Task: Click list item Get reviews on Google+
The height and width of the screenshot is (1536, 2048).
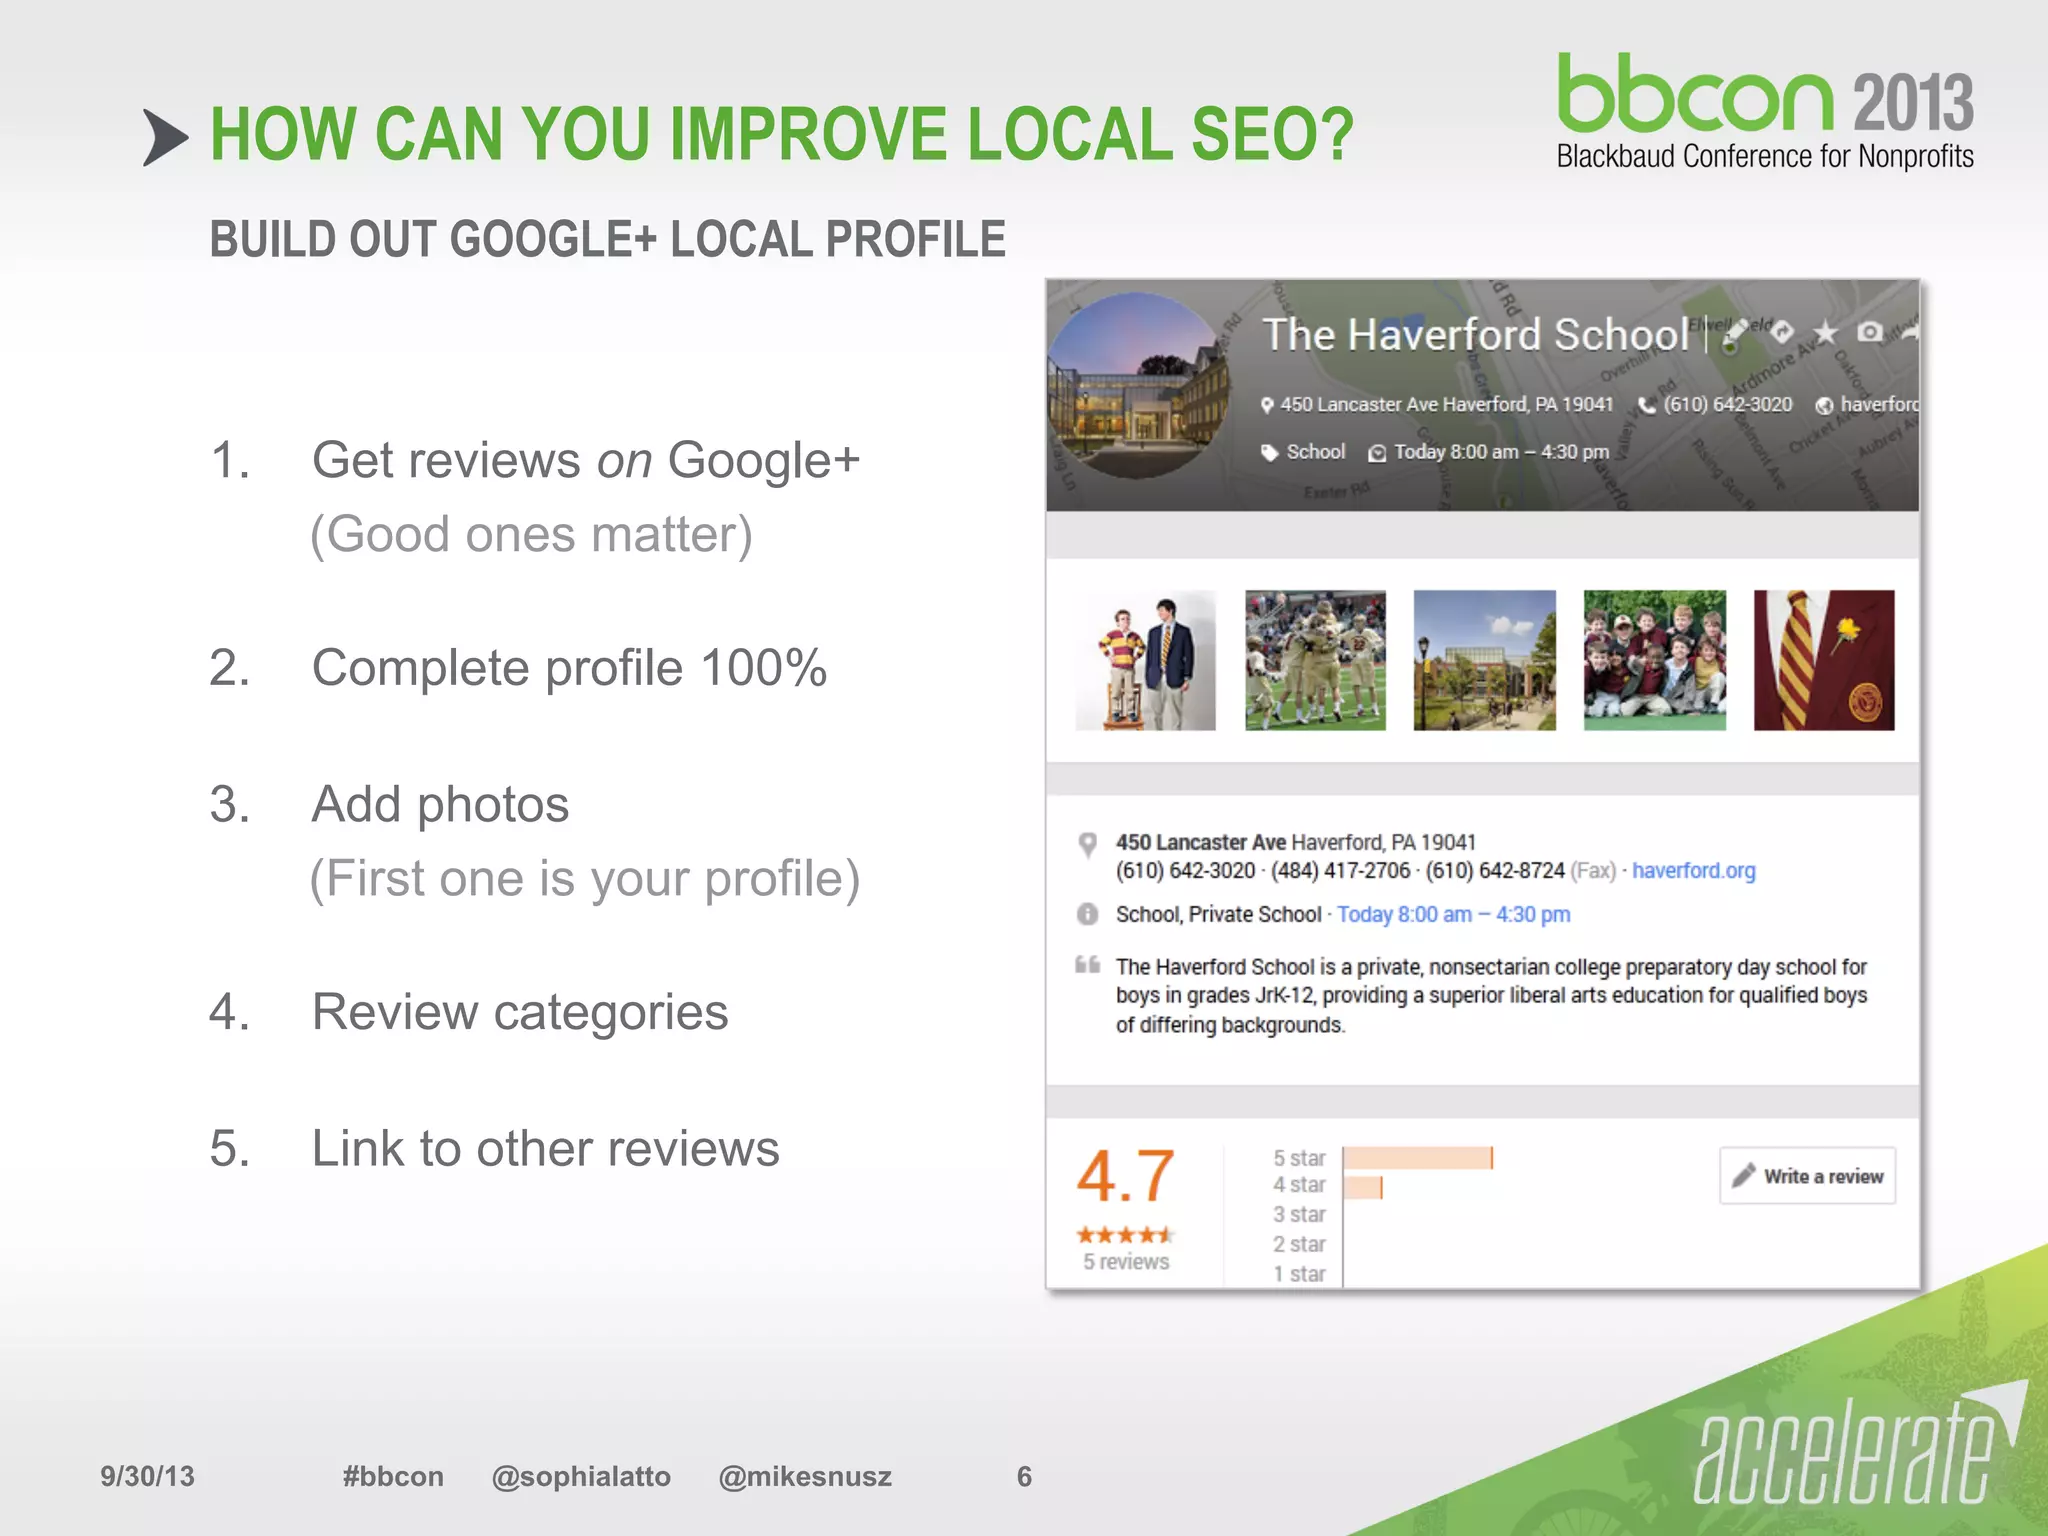Action: coord(586,461)
